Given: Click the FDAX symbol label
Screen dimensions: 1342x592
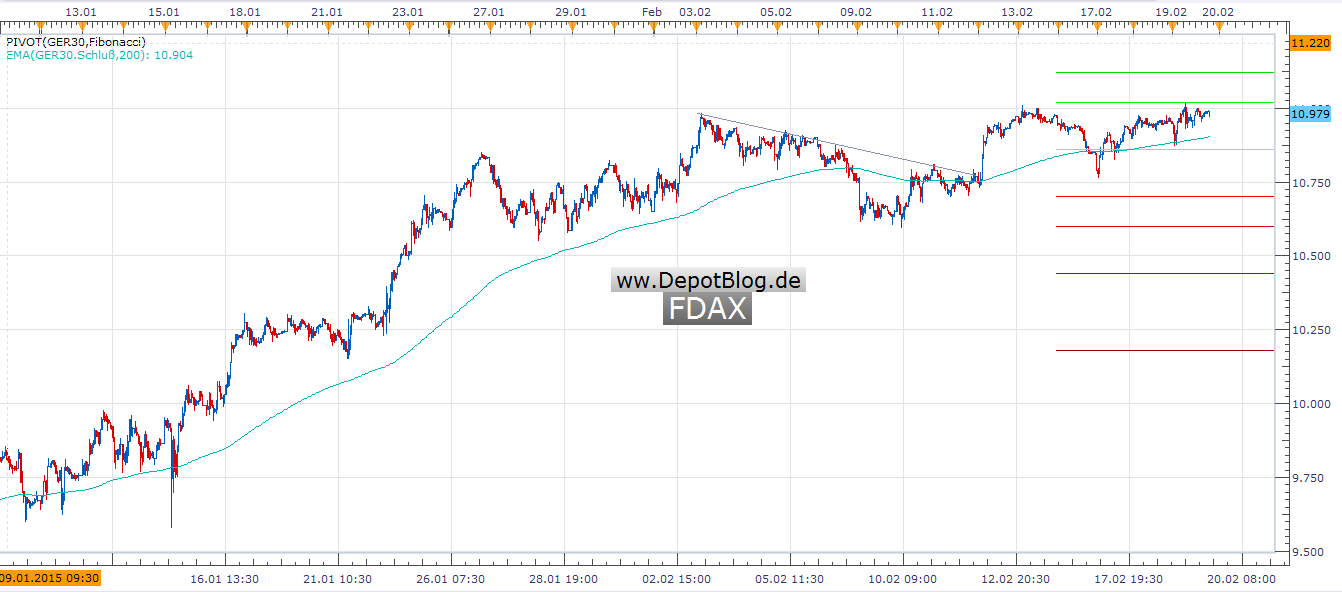Looking at the screenshot, I should tap(707, 309).
